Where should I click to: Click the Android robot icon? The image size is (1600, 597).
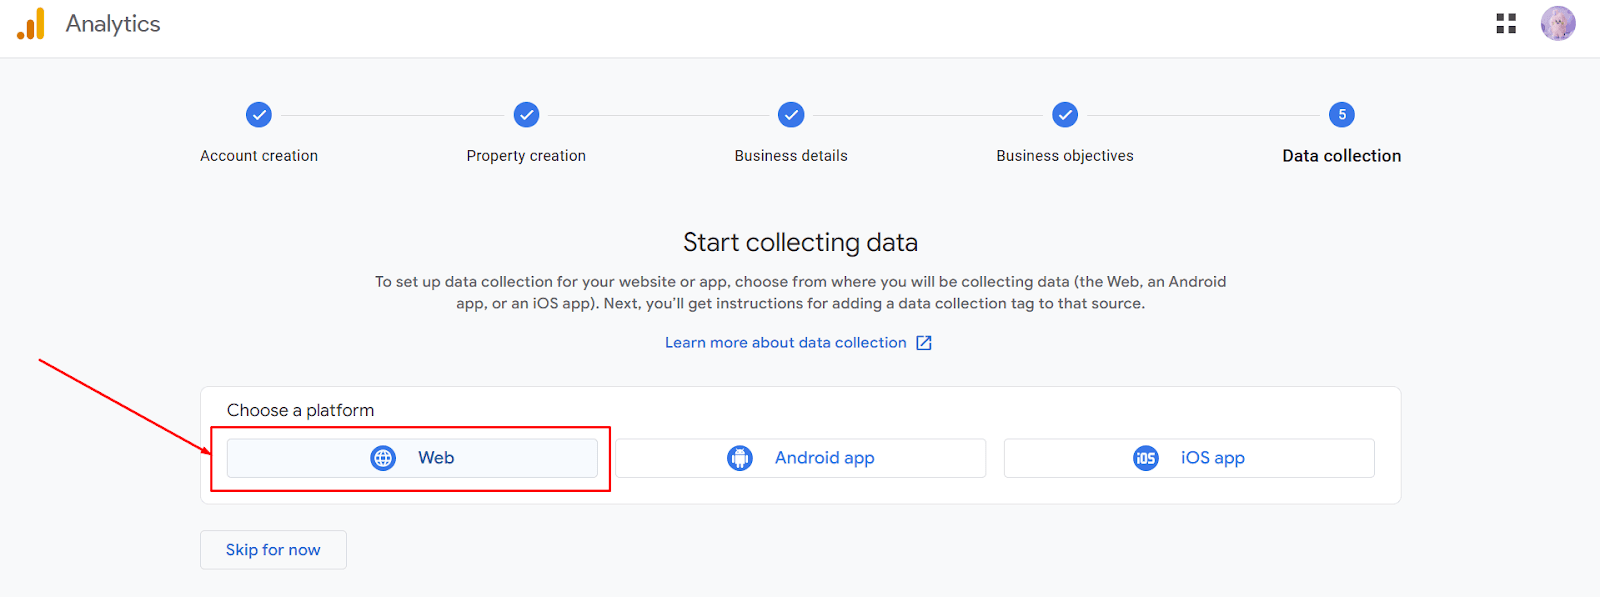[739, 457]
